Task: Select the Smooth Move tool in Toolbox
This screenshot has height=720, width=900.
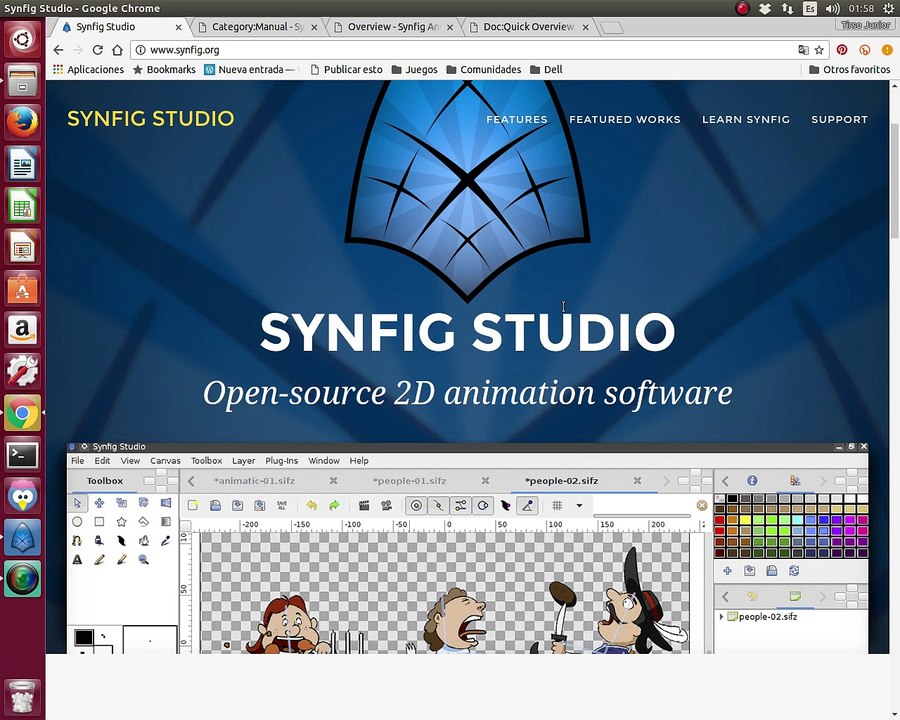Action: tap(99, 503)
